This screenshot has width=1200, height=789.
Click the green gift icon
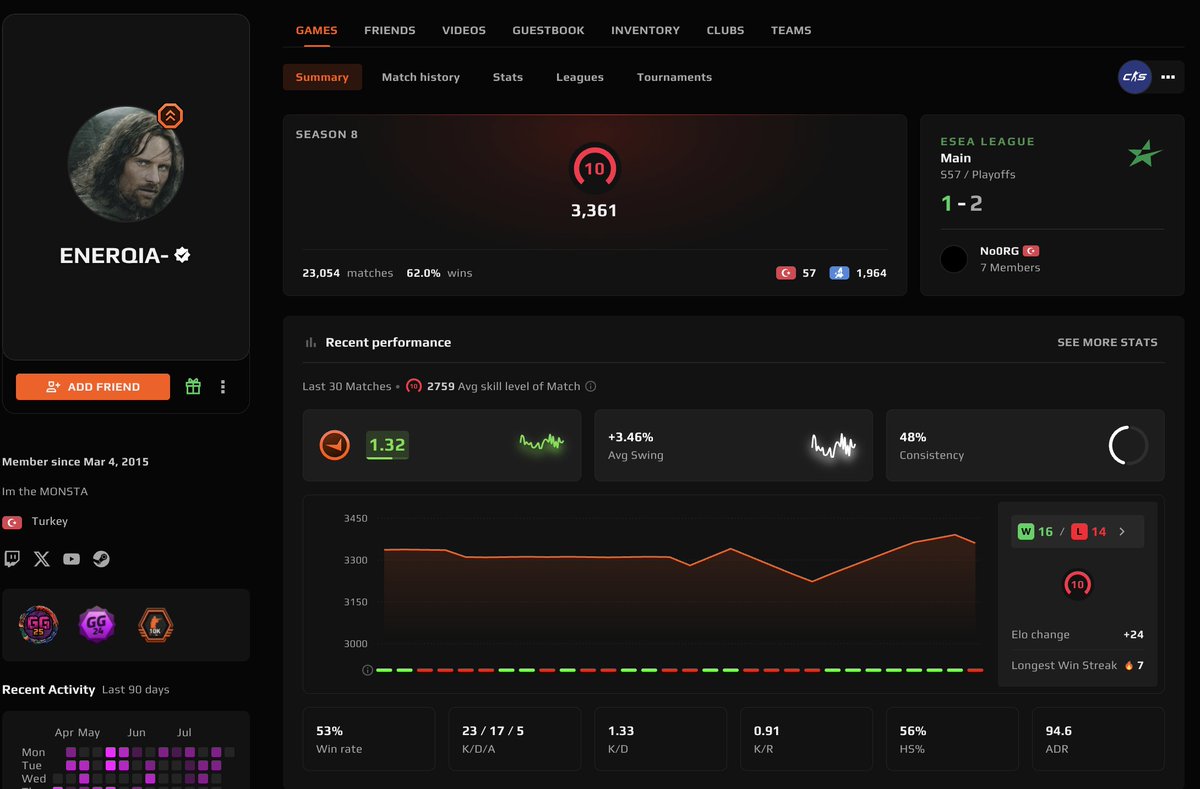coord(193,387)
